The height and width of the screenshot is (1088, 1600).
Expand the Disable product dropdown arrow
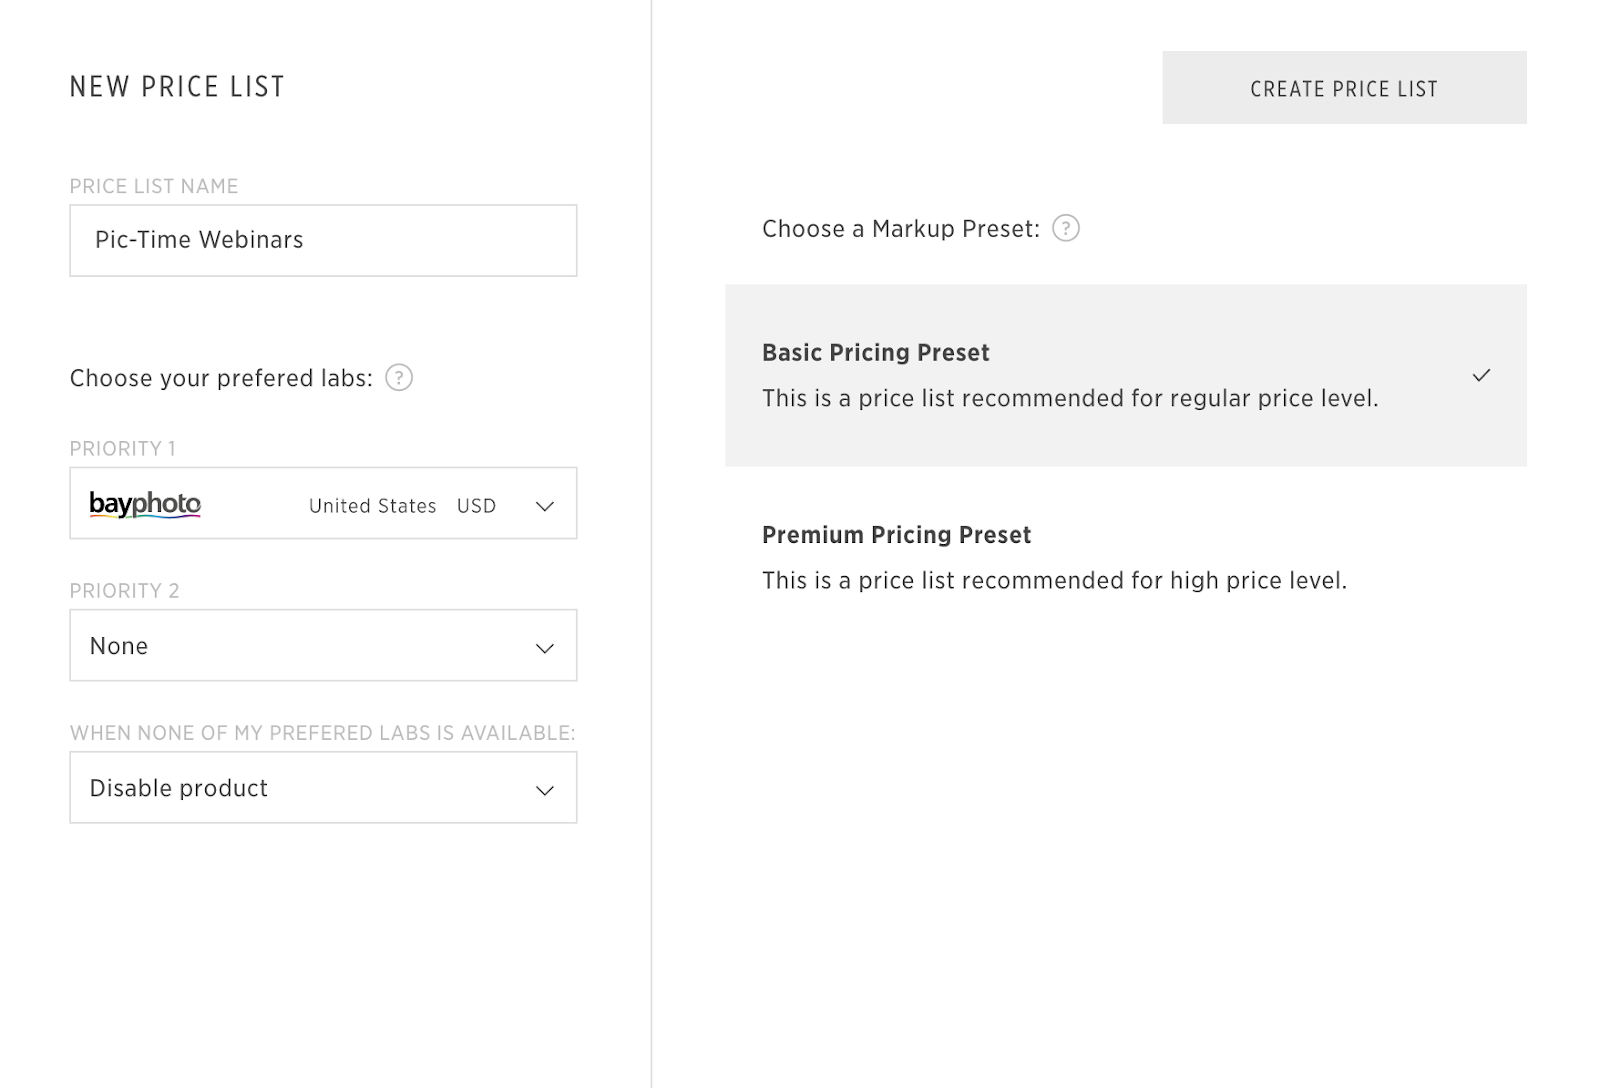[x=545, y=790]
